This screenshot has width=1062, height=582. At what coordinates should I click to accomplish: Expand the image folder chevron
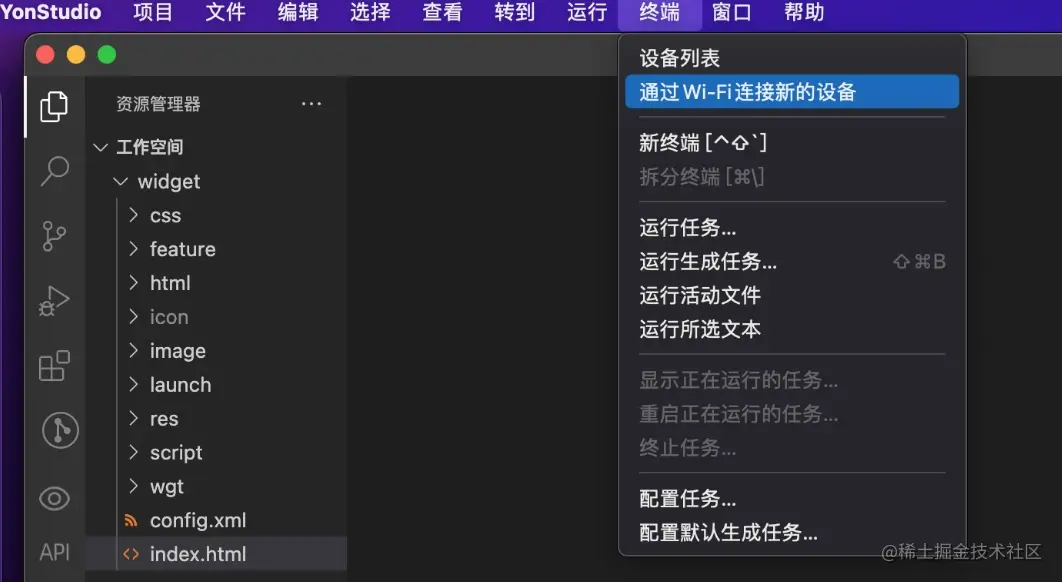pyautogui.click(x=133, y=350)
